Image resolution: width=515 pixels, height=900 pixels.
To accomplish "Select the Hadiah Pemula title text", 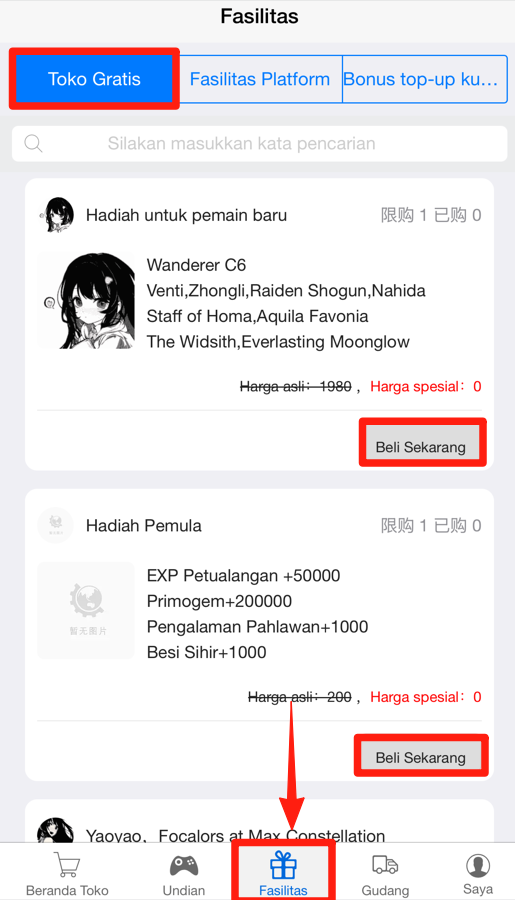I will point(144,526).
